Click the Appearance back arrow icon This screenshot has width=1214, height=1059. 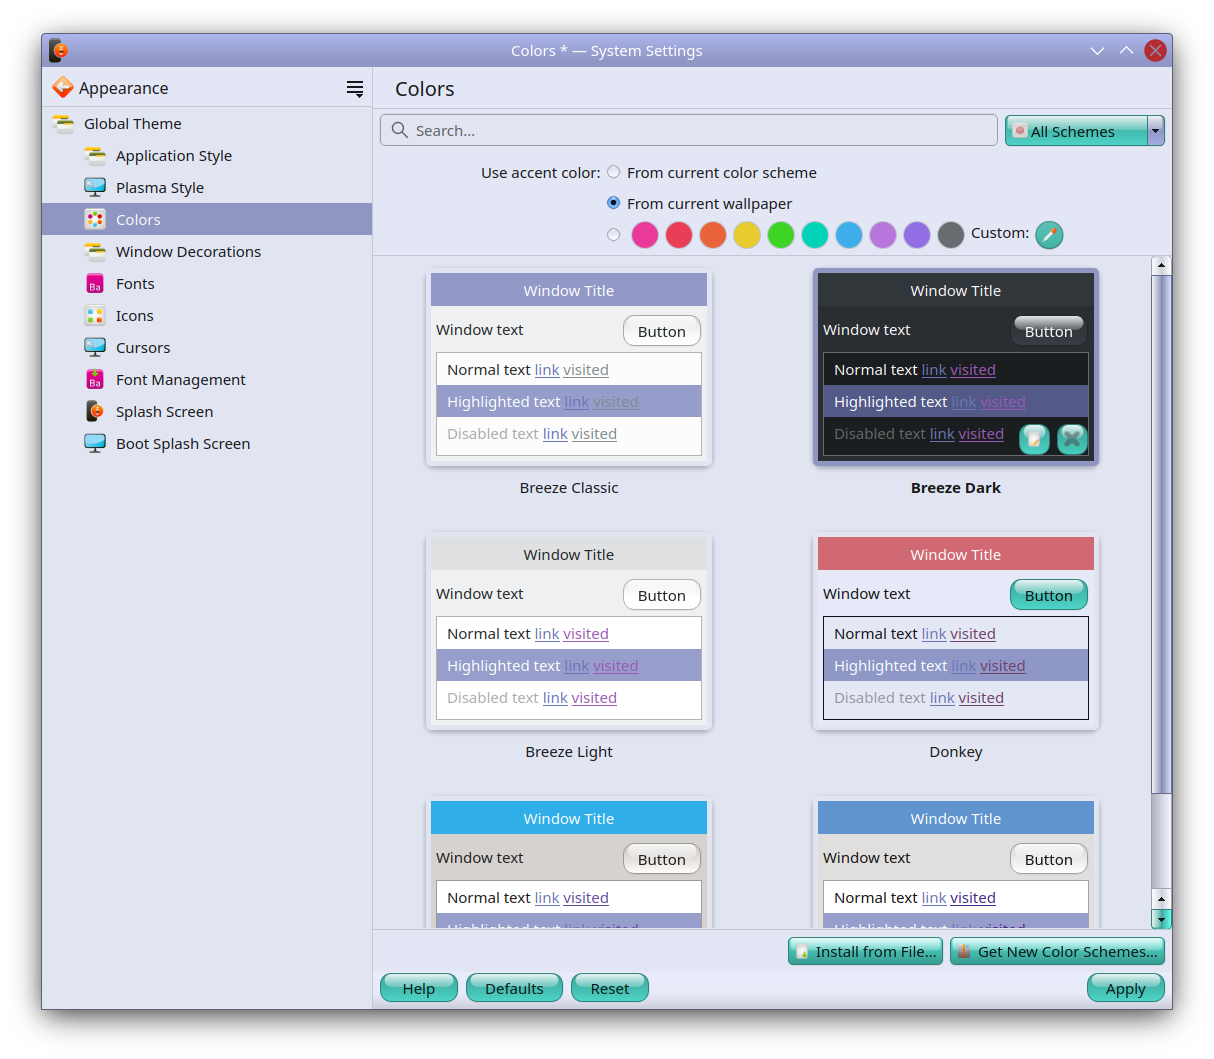[63, 87]
